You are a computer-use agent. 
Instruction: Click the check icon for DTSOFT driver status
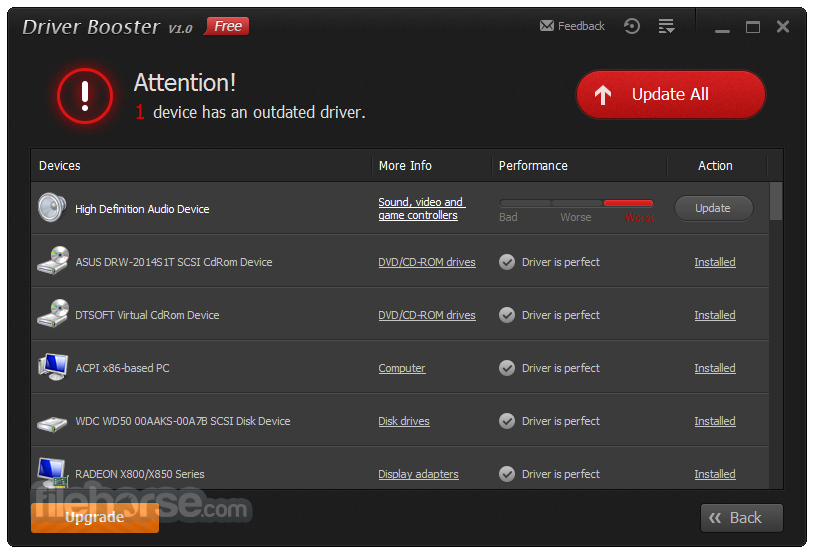(507, 315)
